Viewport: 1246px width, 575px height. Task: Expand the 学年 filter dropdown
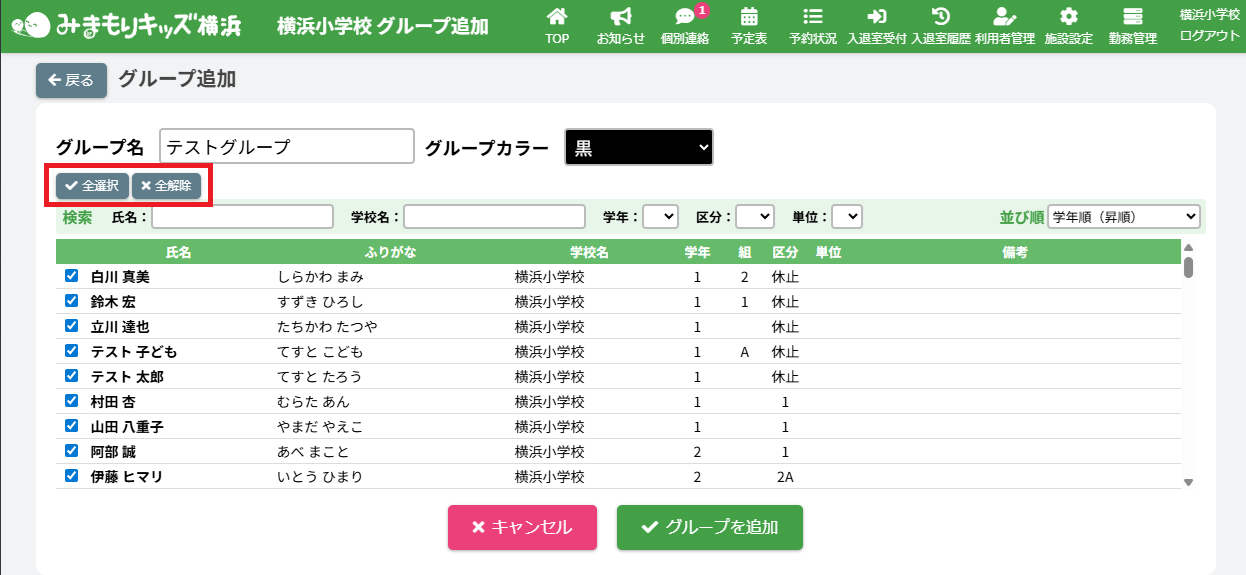coord(660,217)
